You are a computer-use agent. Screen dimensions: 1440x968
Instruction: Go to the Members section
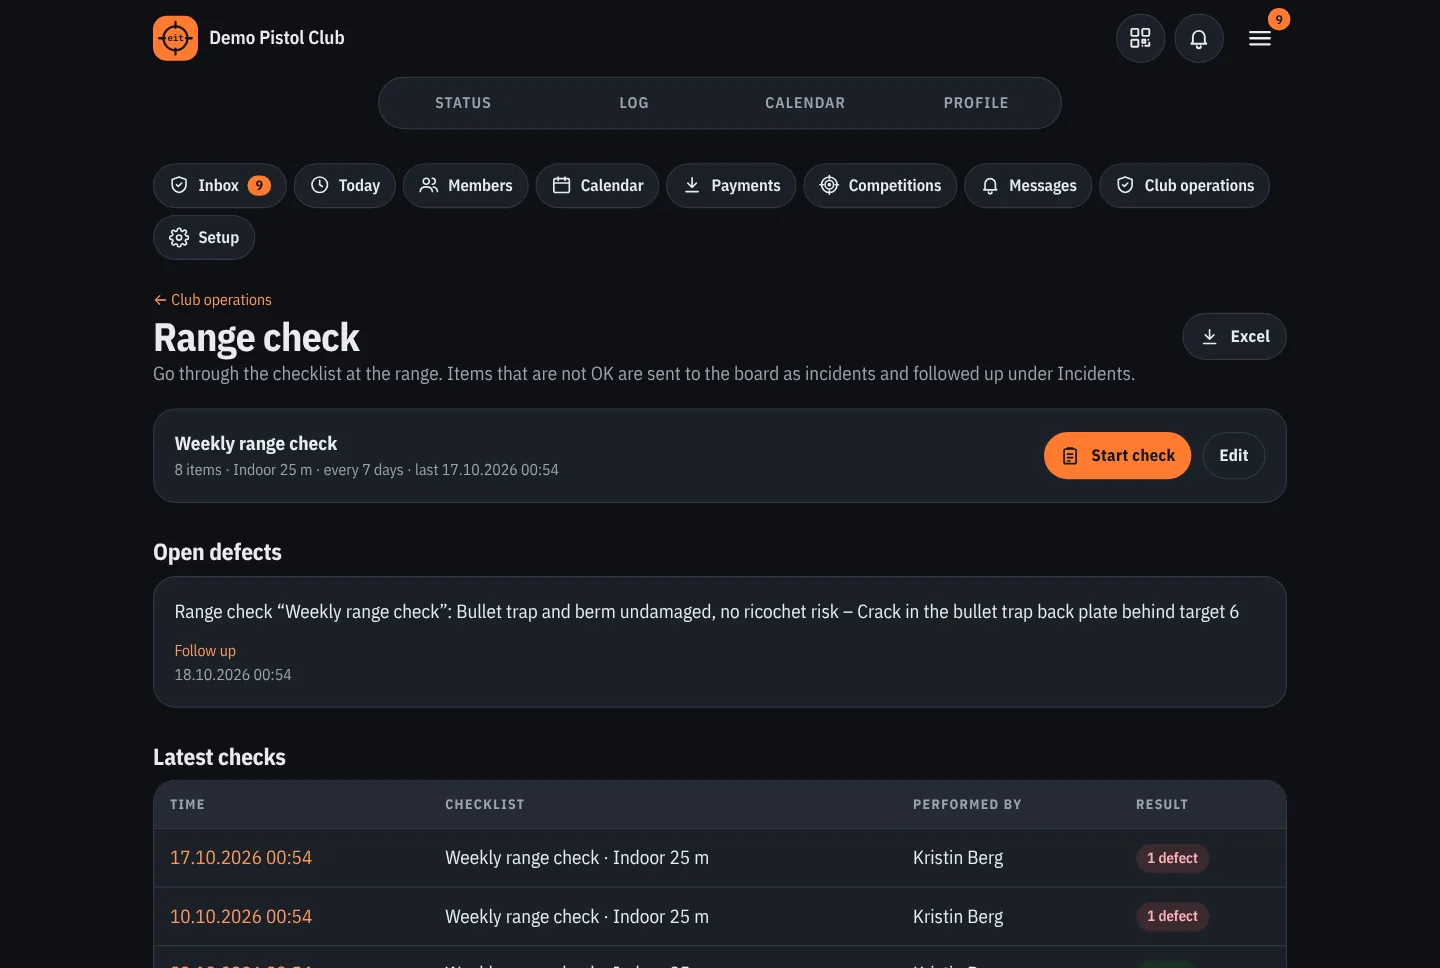466,186
